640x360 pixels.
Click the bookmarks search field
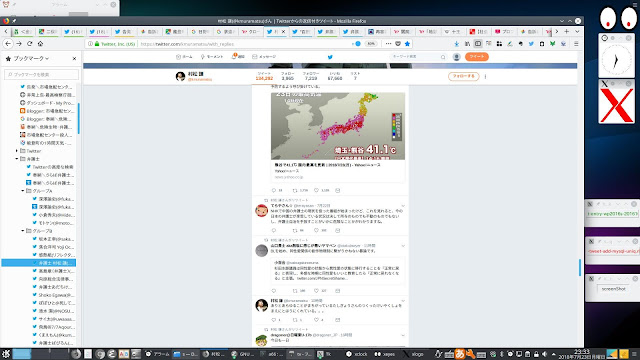pos(41,75)
